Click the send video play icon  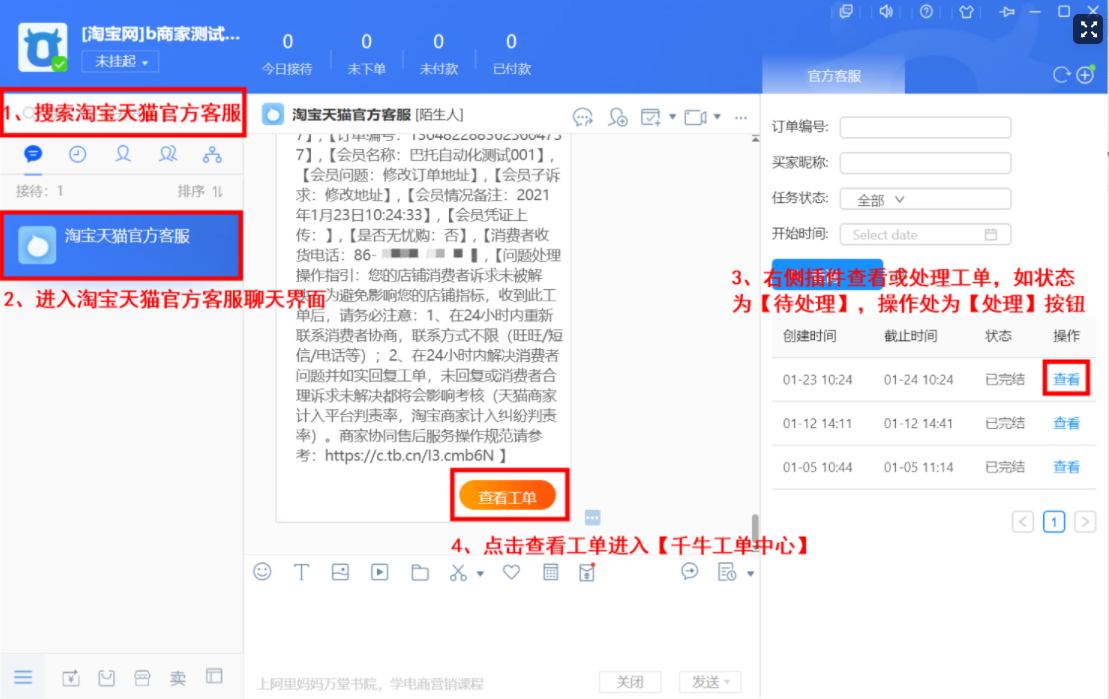[380, 572]
